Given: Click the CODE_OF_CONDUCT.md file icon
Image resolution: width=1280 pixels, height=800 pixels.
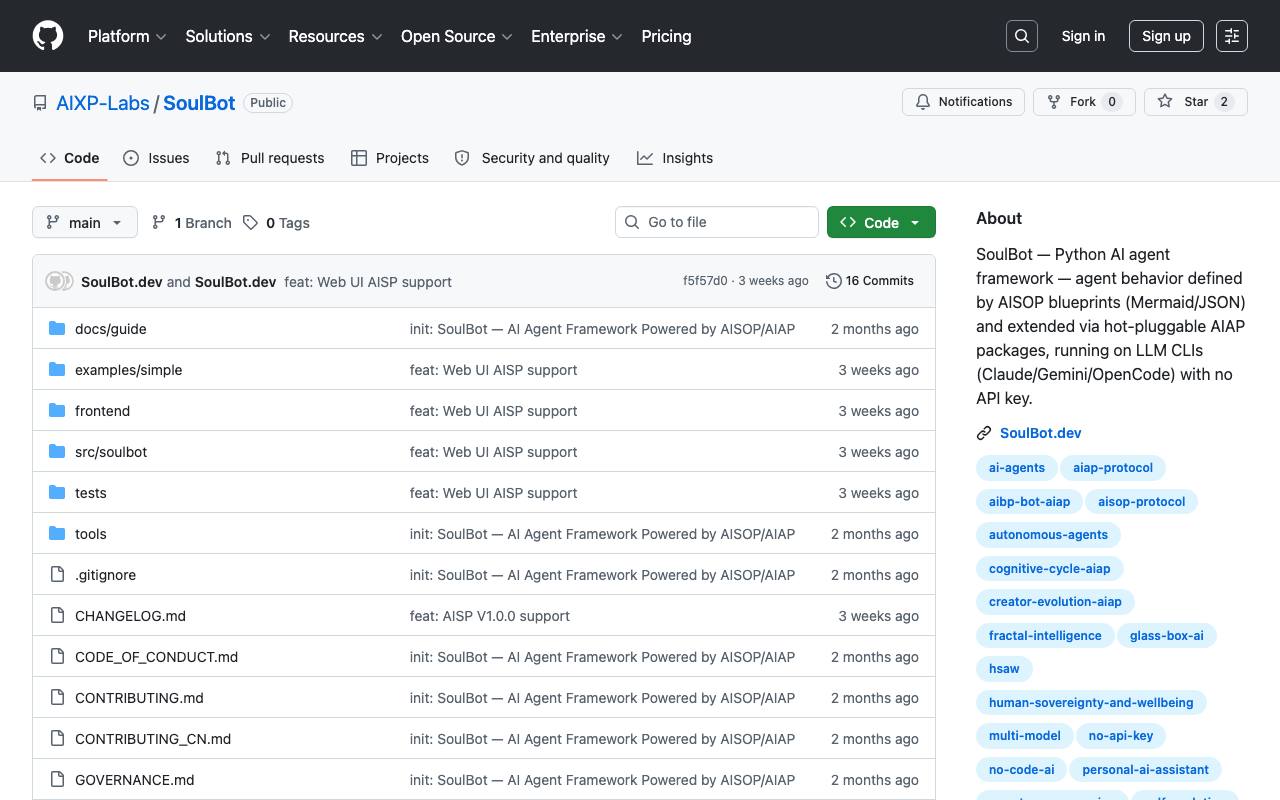Looking at the screenshot, I should 57,657.
